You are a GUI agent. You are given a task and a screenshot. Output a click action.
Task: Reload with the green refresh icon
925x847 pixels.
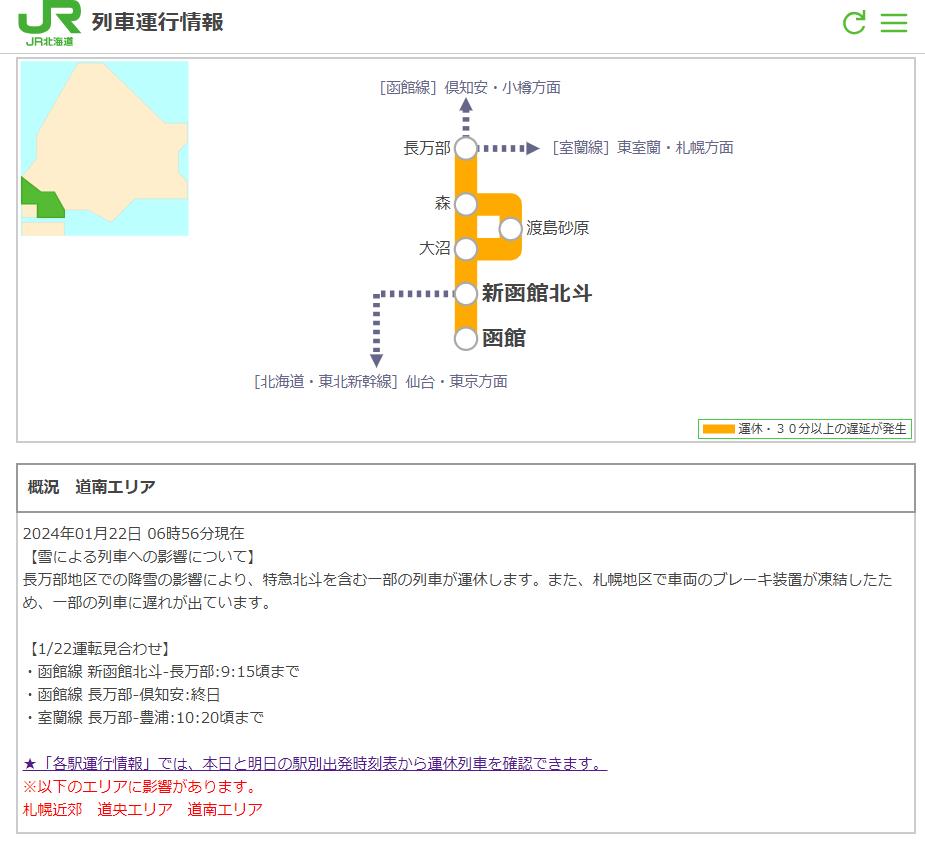854,22
